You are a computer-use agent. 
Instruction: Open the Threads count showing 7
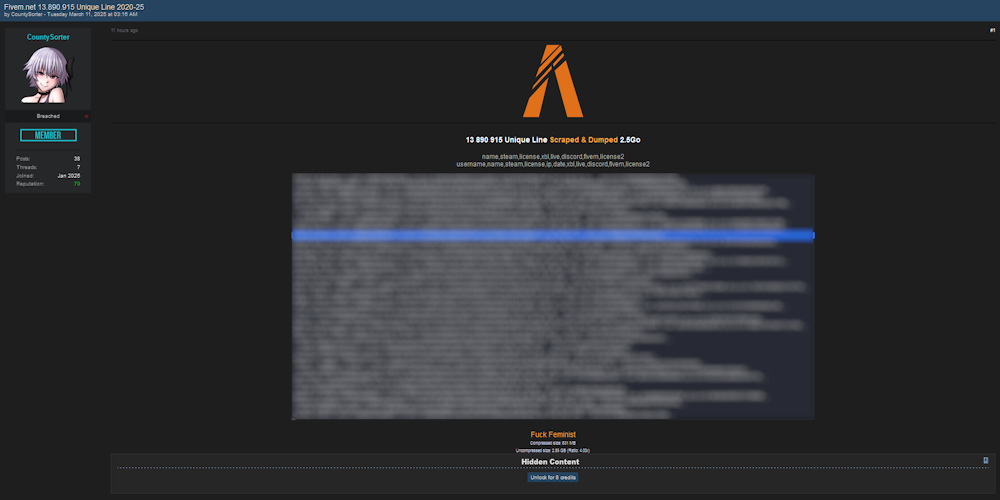coord(78,167)
